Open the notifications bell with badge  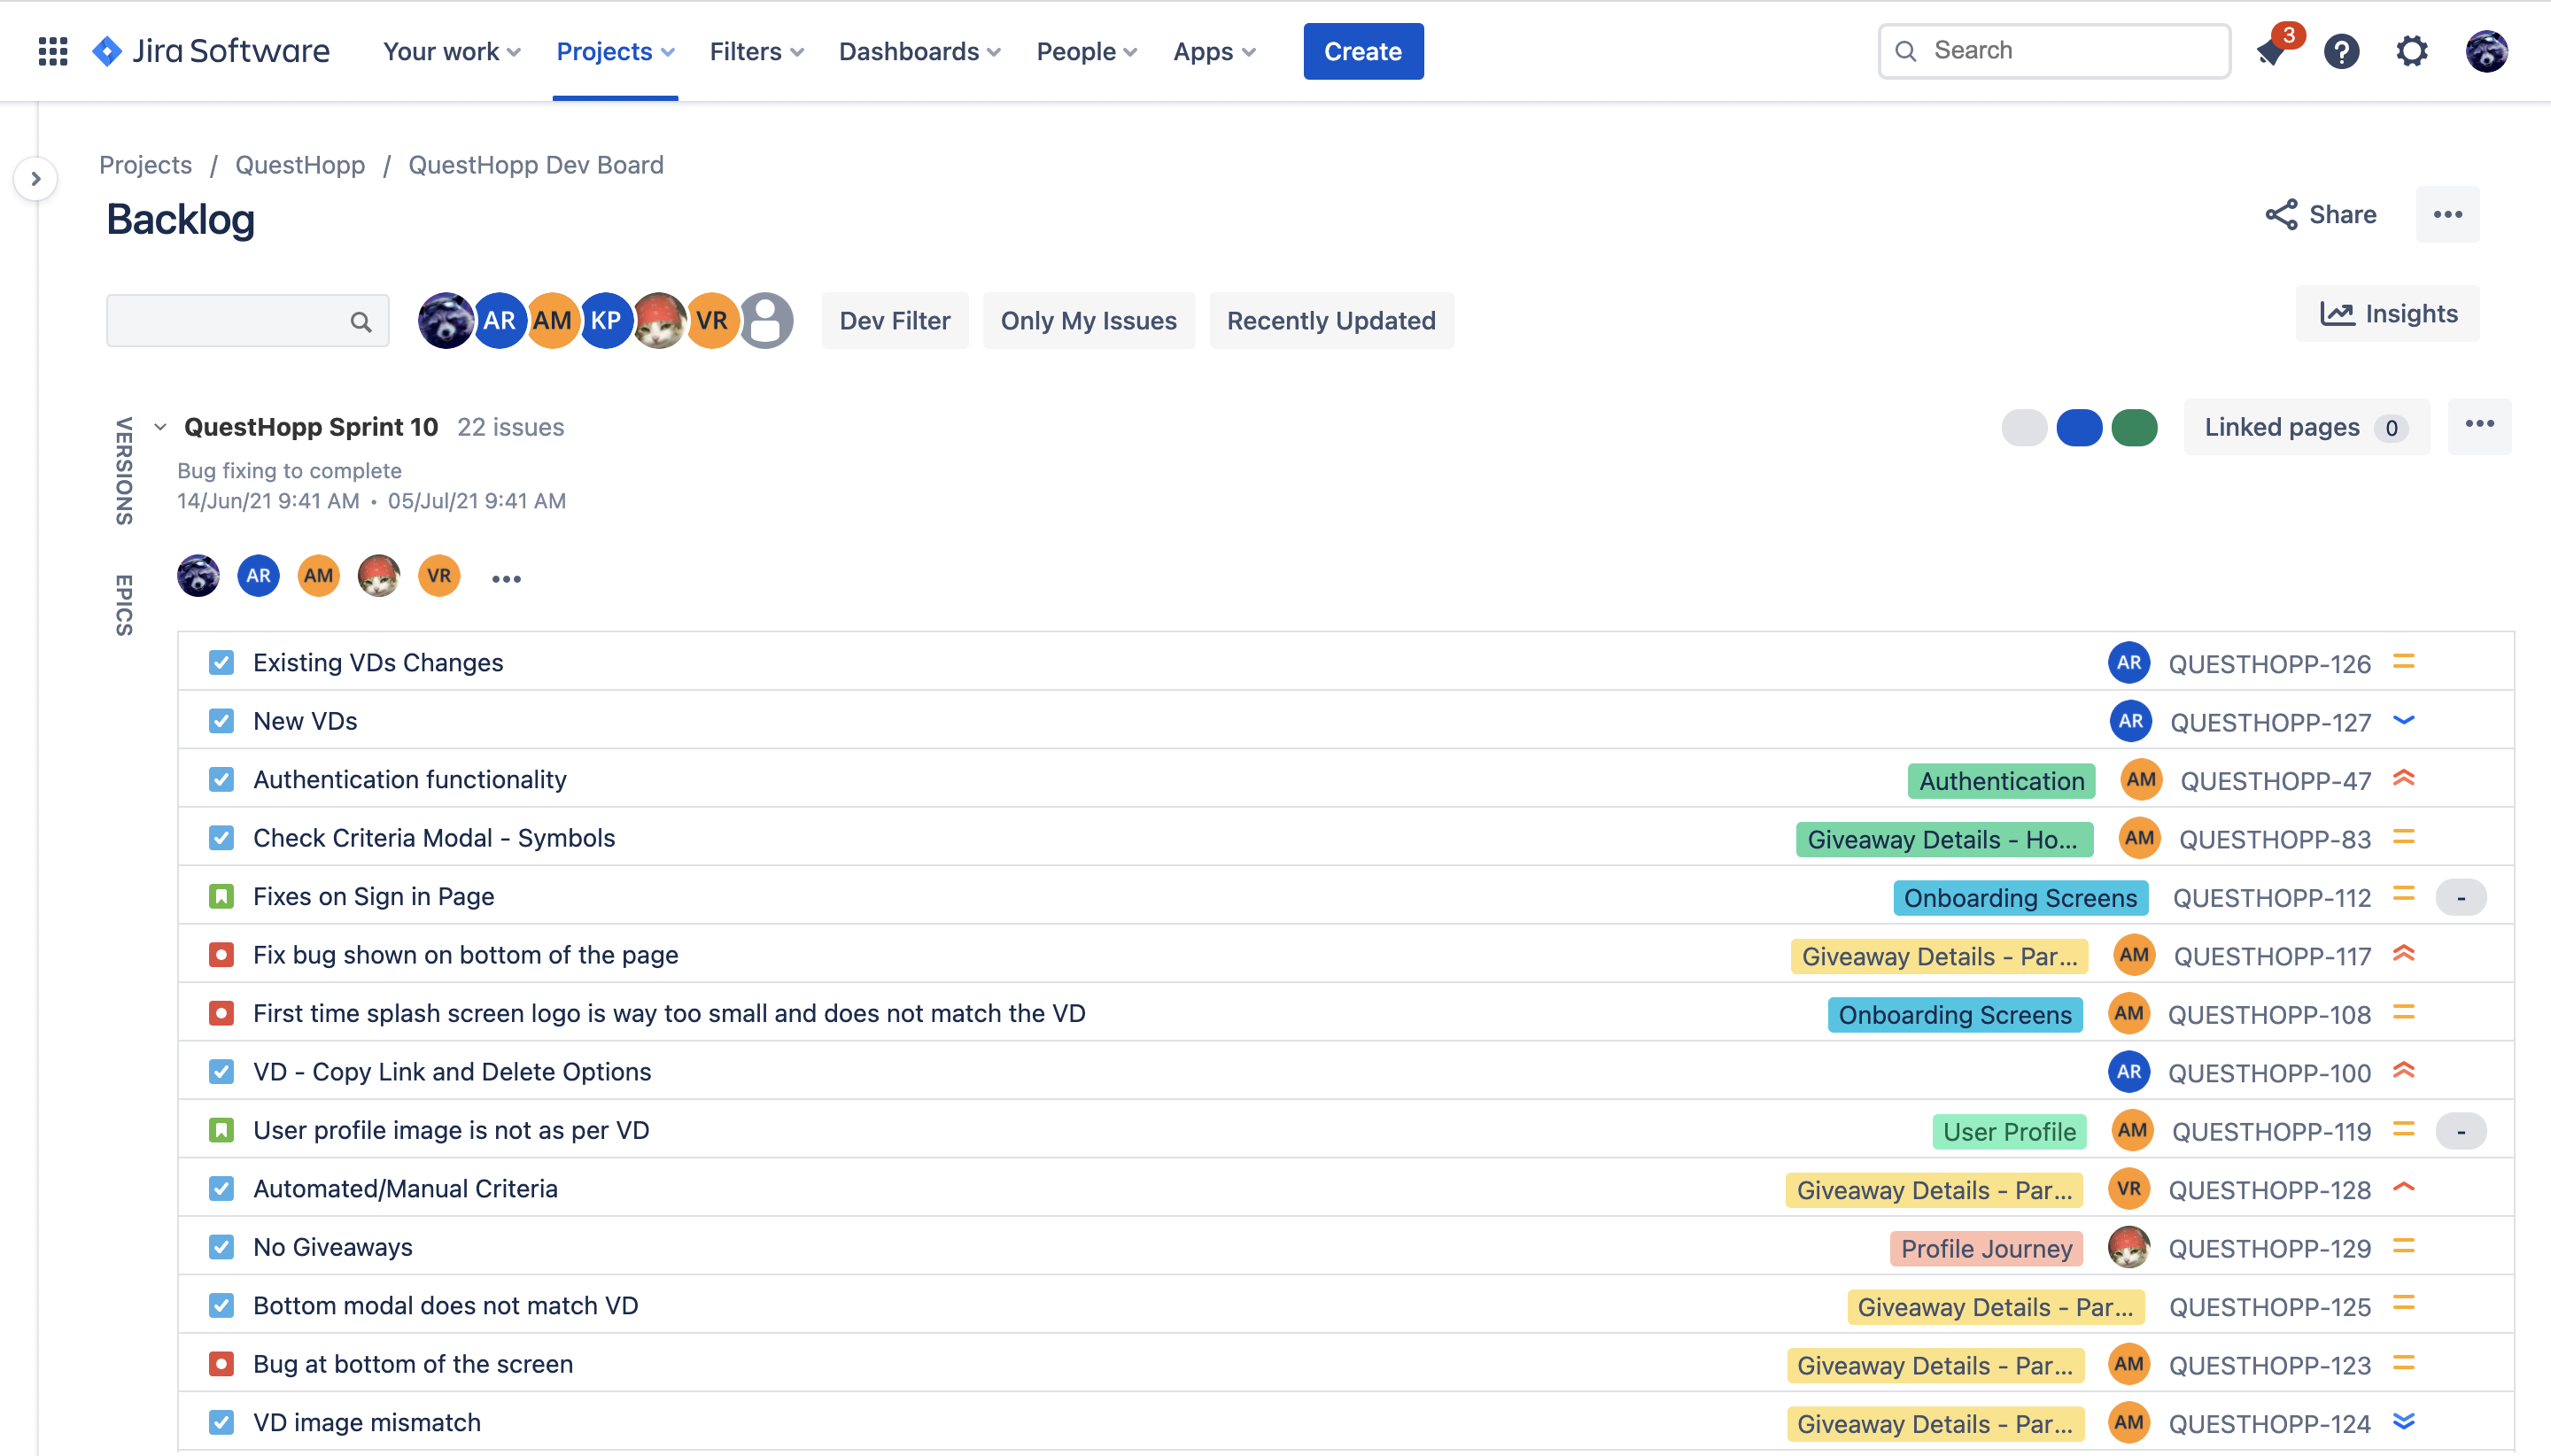pos(2272,51)
